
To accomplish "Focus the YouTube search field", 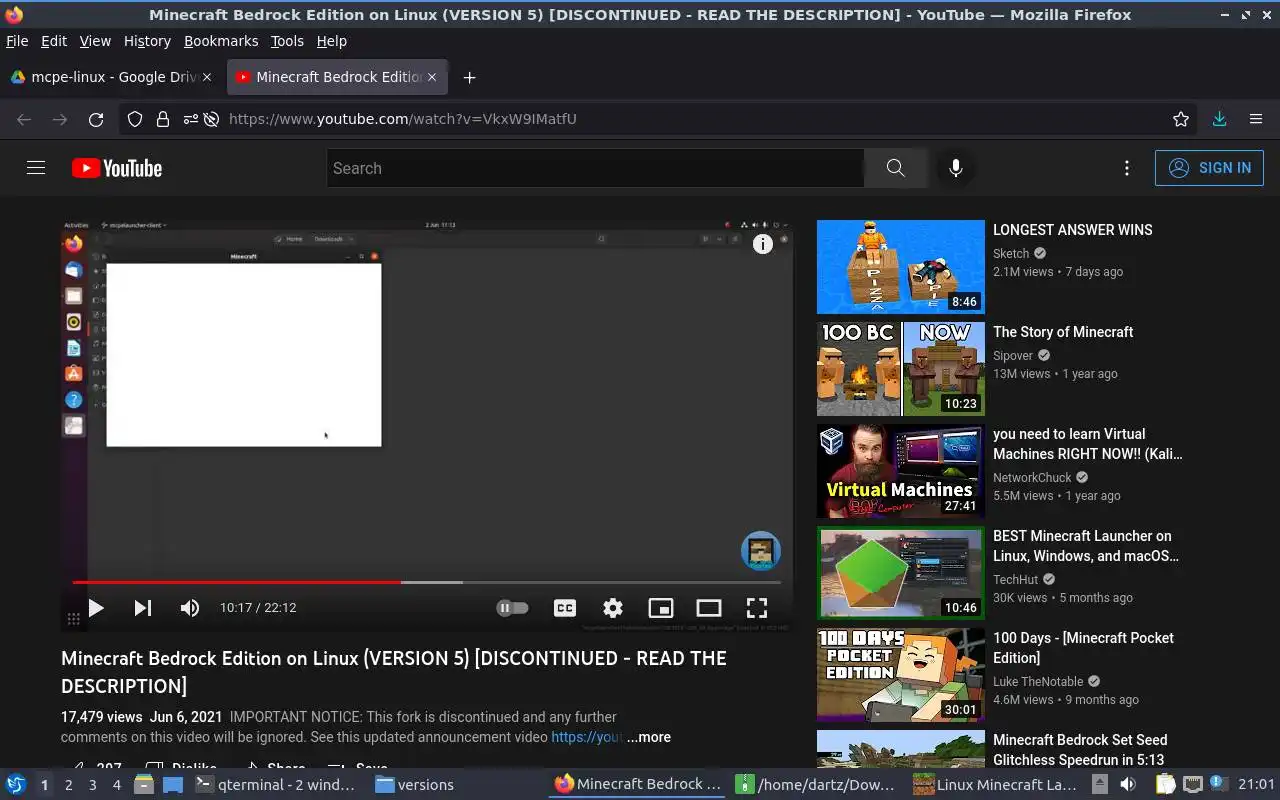I will (595, 168).
